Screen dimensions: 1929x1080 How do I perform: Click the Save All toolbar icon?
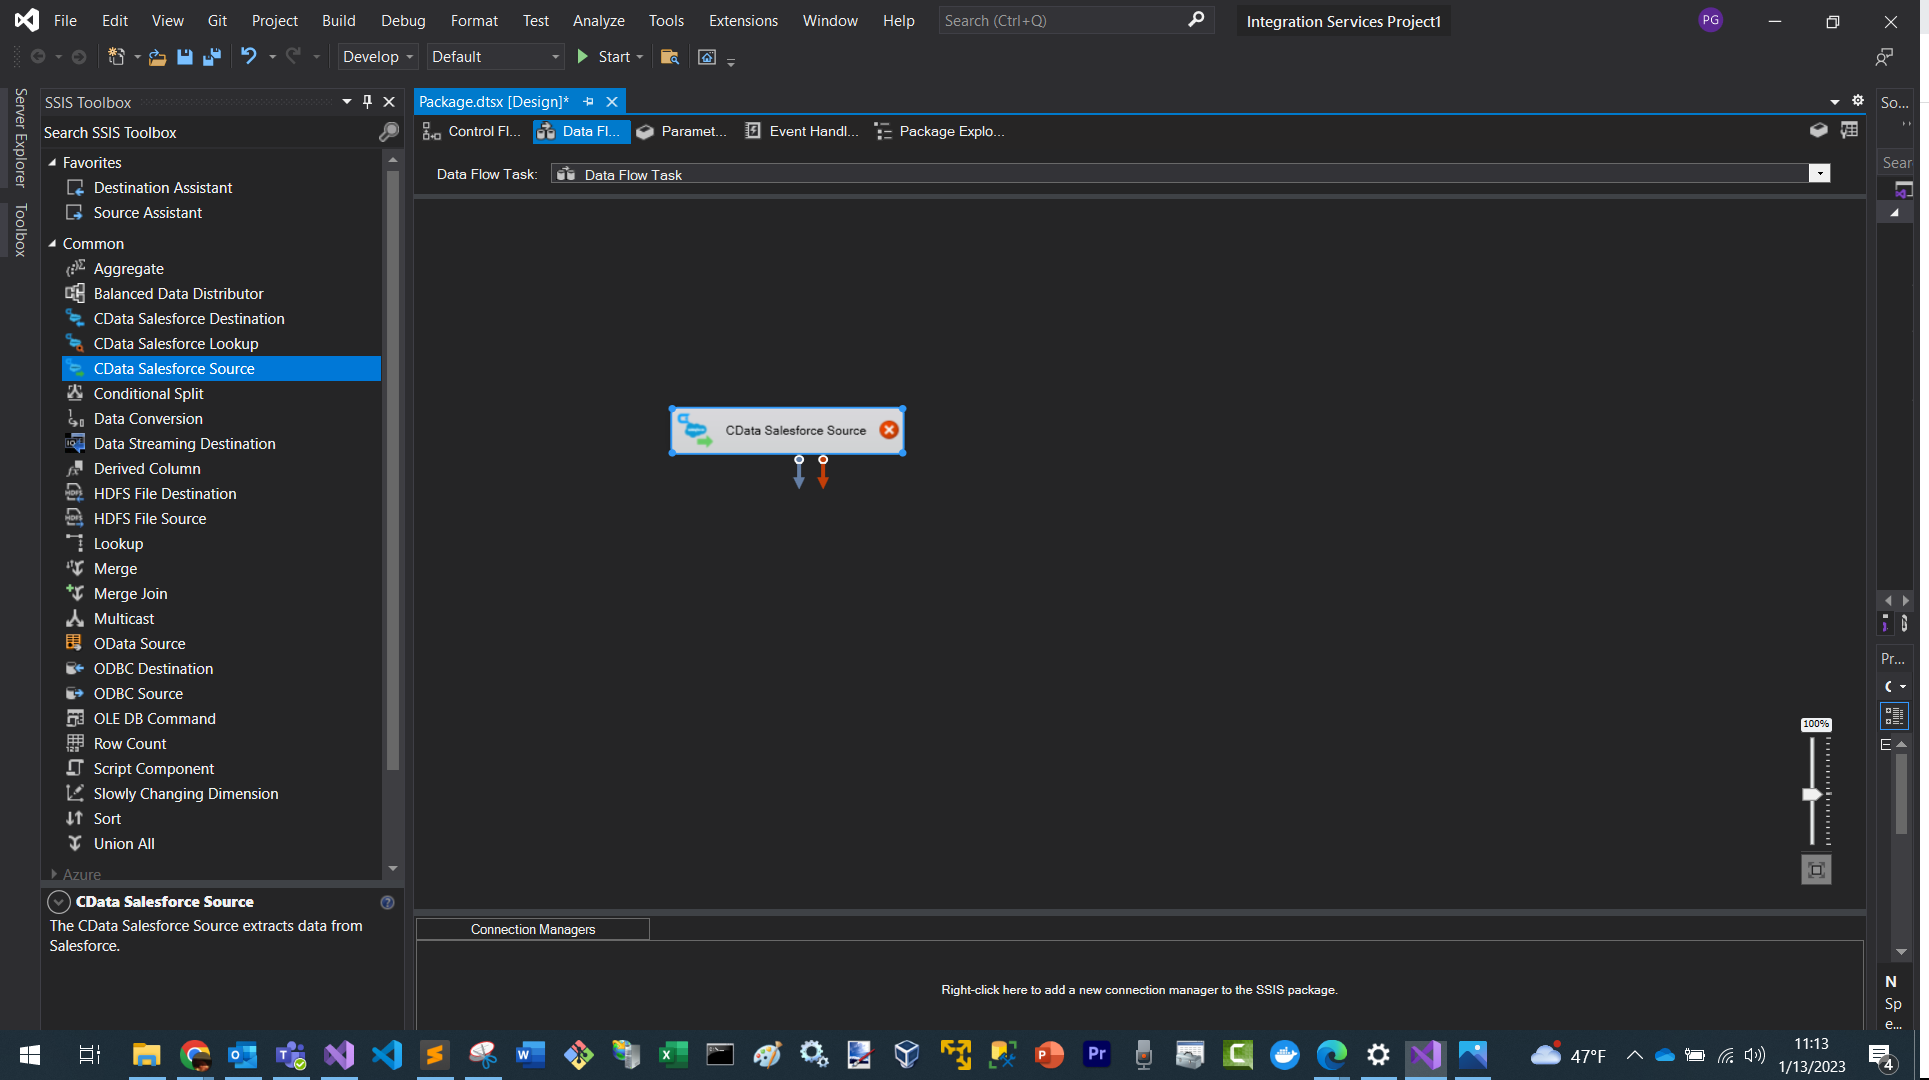pos(212,57)
